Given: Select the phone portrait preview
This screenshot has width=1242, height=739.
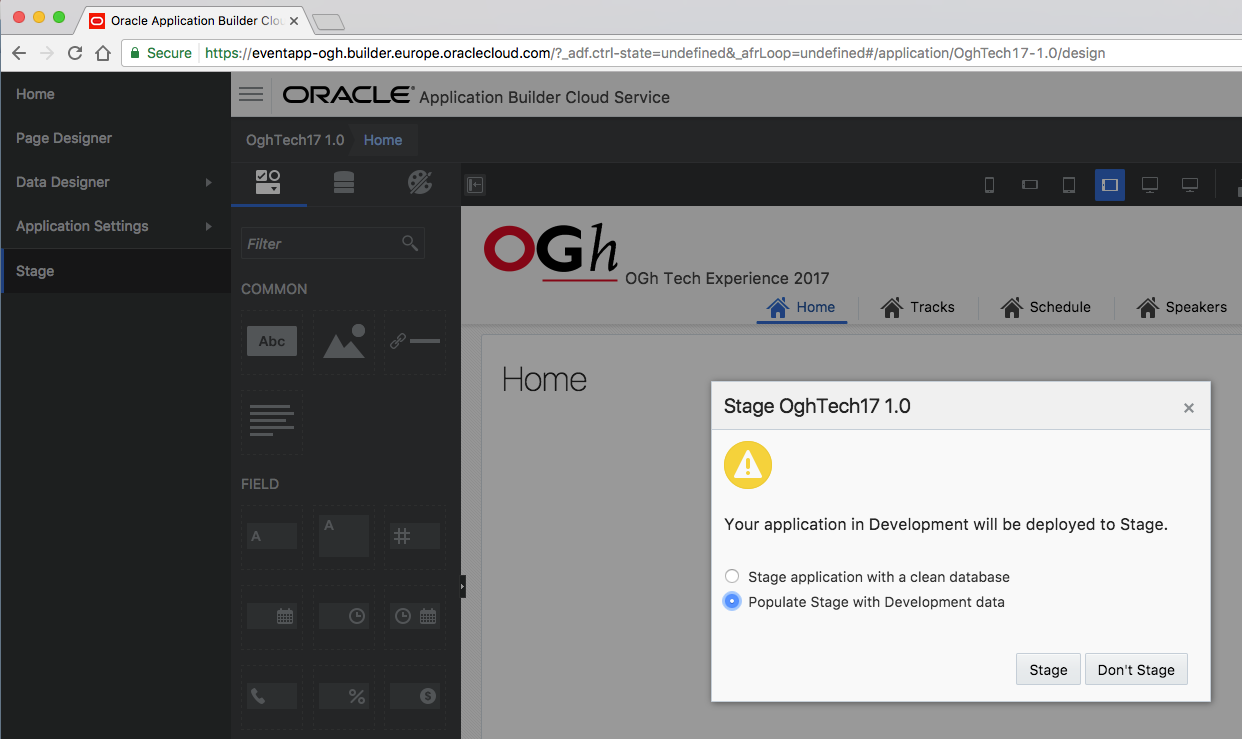Looking at the screenshot, I should (989, 185).
